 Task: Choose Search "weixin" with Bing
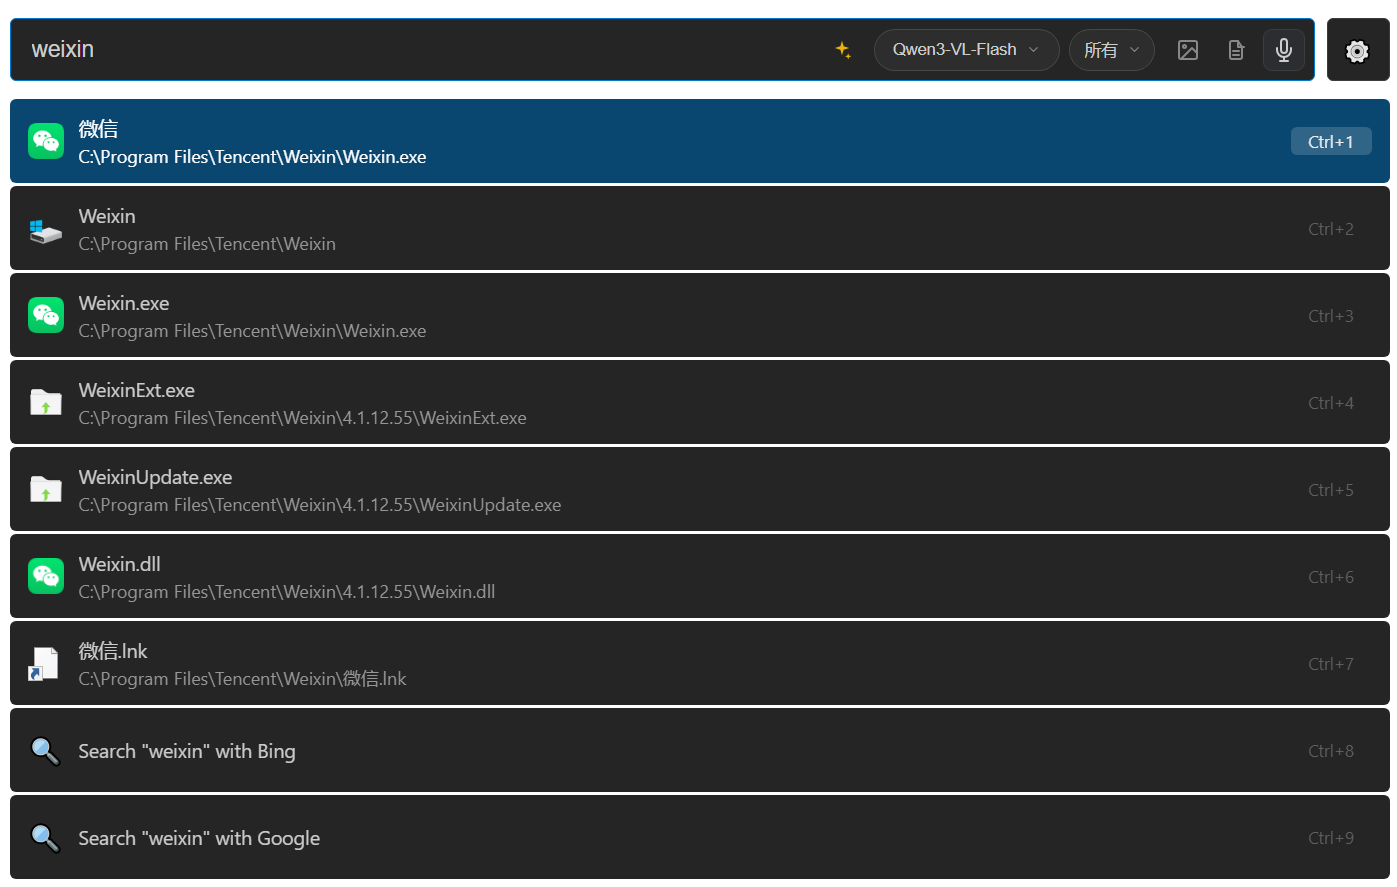(x=187, y=751)
